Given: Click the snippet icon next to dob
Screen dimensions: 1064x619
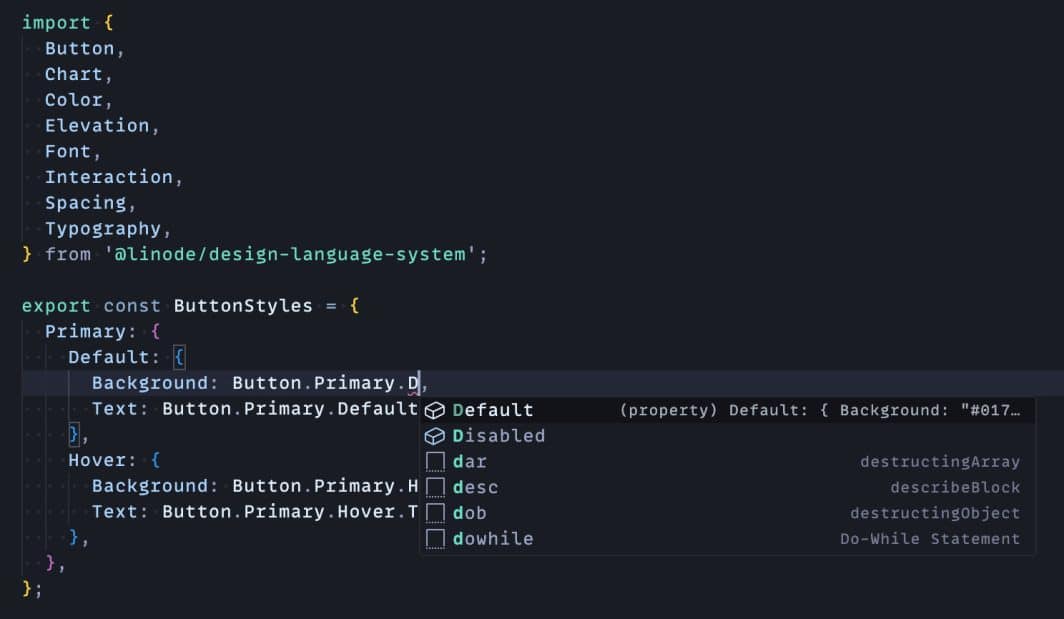Looking at the screenshot, I should point(435,513).
